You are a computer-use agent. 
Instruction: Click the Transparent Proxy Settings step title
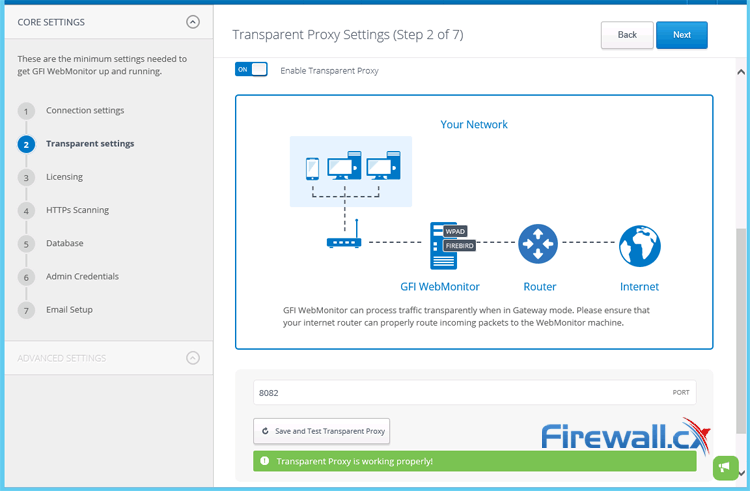coord(348,34)
